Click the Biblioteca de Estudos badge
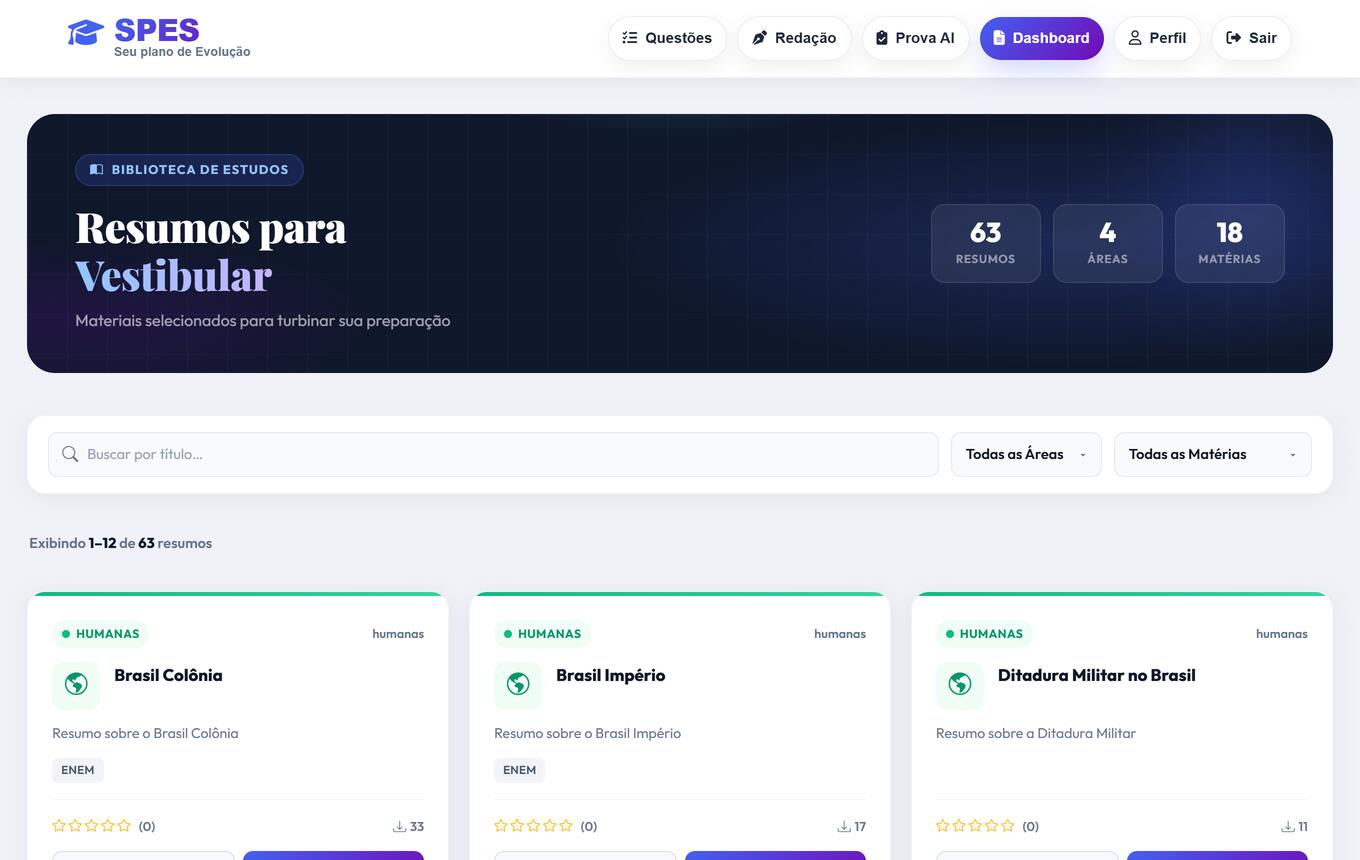Screen dimensions: 1360x860 point(189,170)
